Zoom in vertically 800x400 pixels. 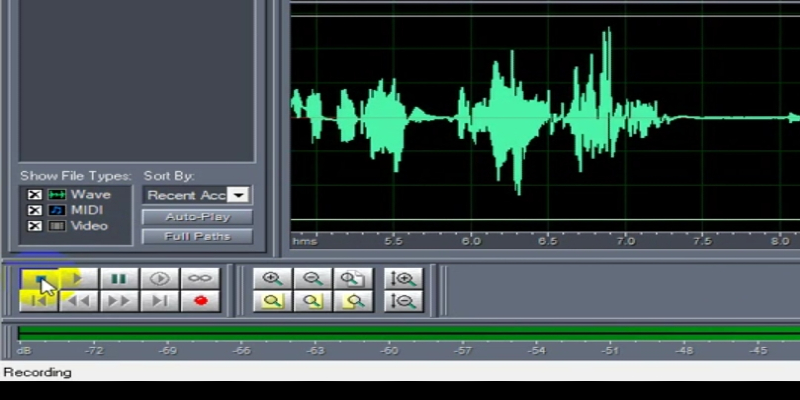pyautogui.click(x=403, y=279)
